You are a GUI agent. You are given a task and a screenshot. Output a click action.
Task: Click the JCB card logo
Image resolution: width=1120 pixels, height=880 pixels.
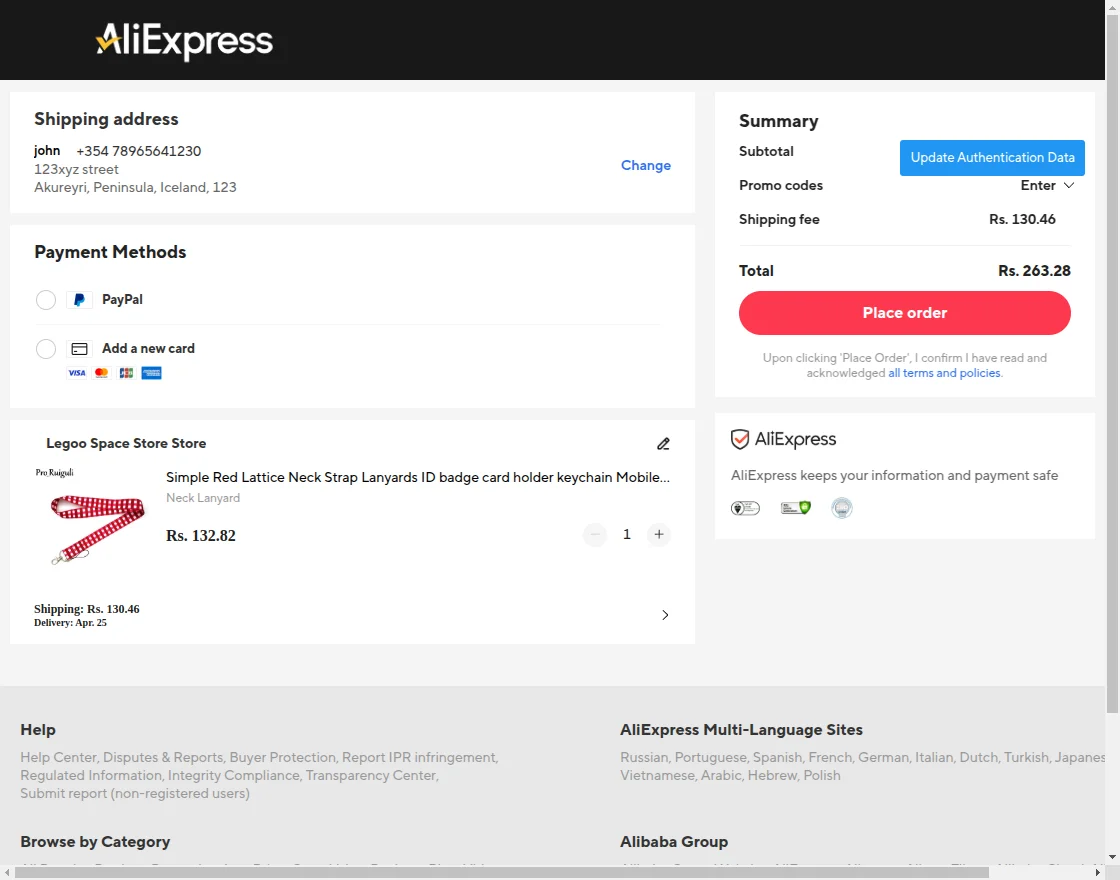click(126, 373)
